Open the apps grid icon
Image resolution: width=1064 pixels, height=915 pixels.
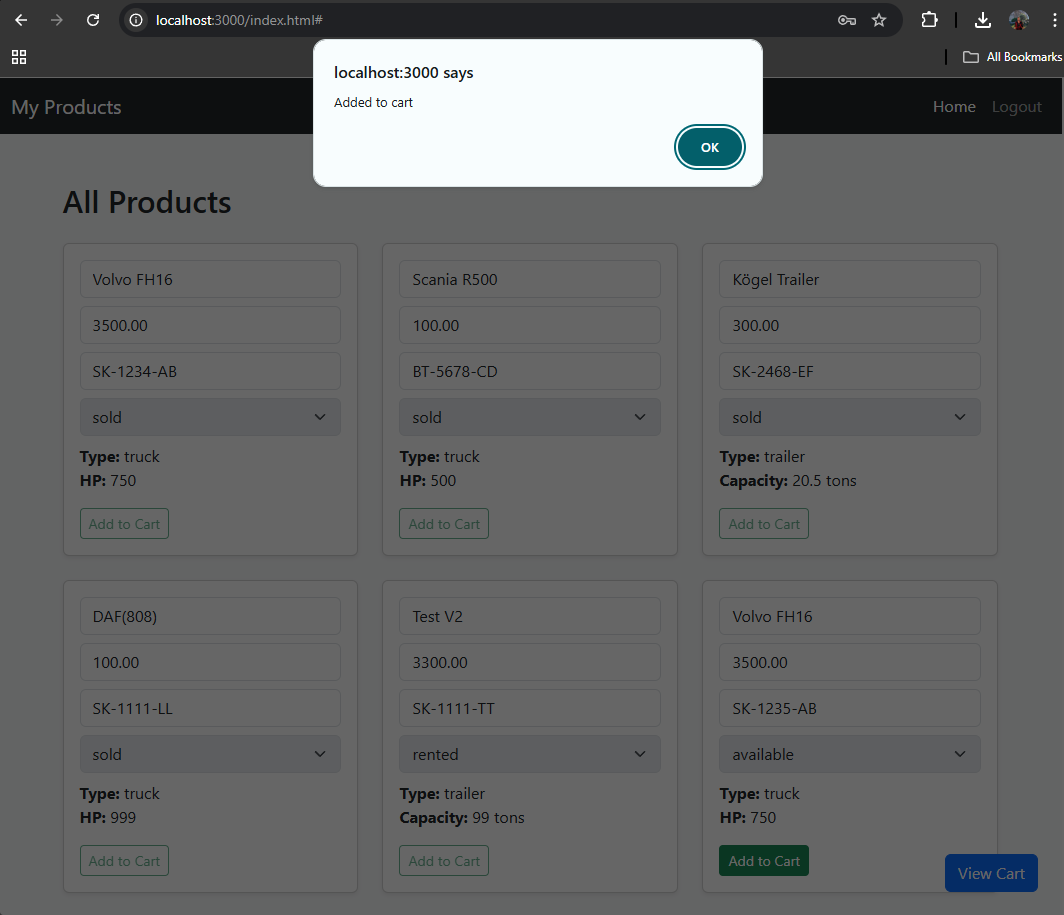tap(19, 57)
